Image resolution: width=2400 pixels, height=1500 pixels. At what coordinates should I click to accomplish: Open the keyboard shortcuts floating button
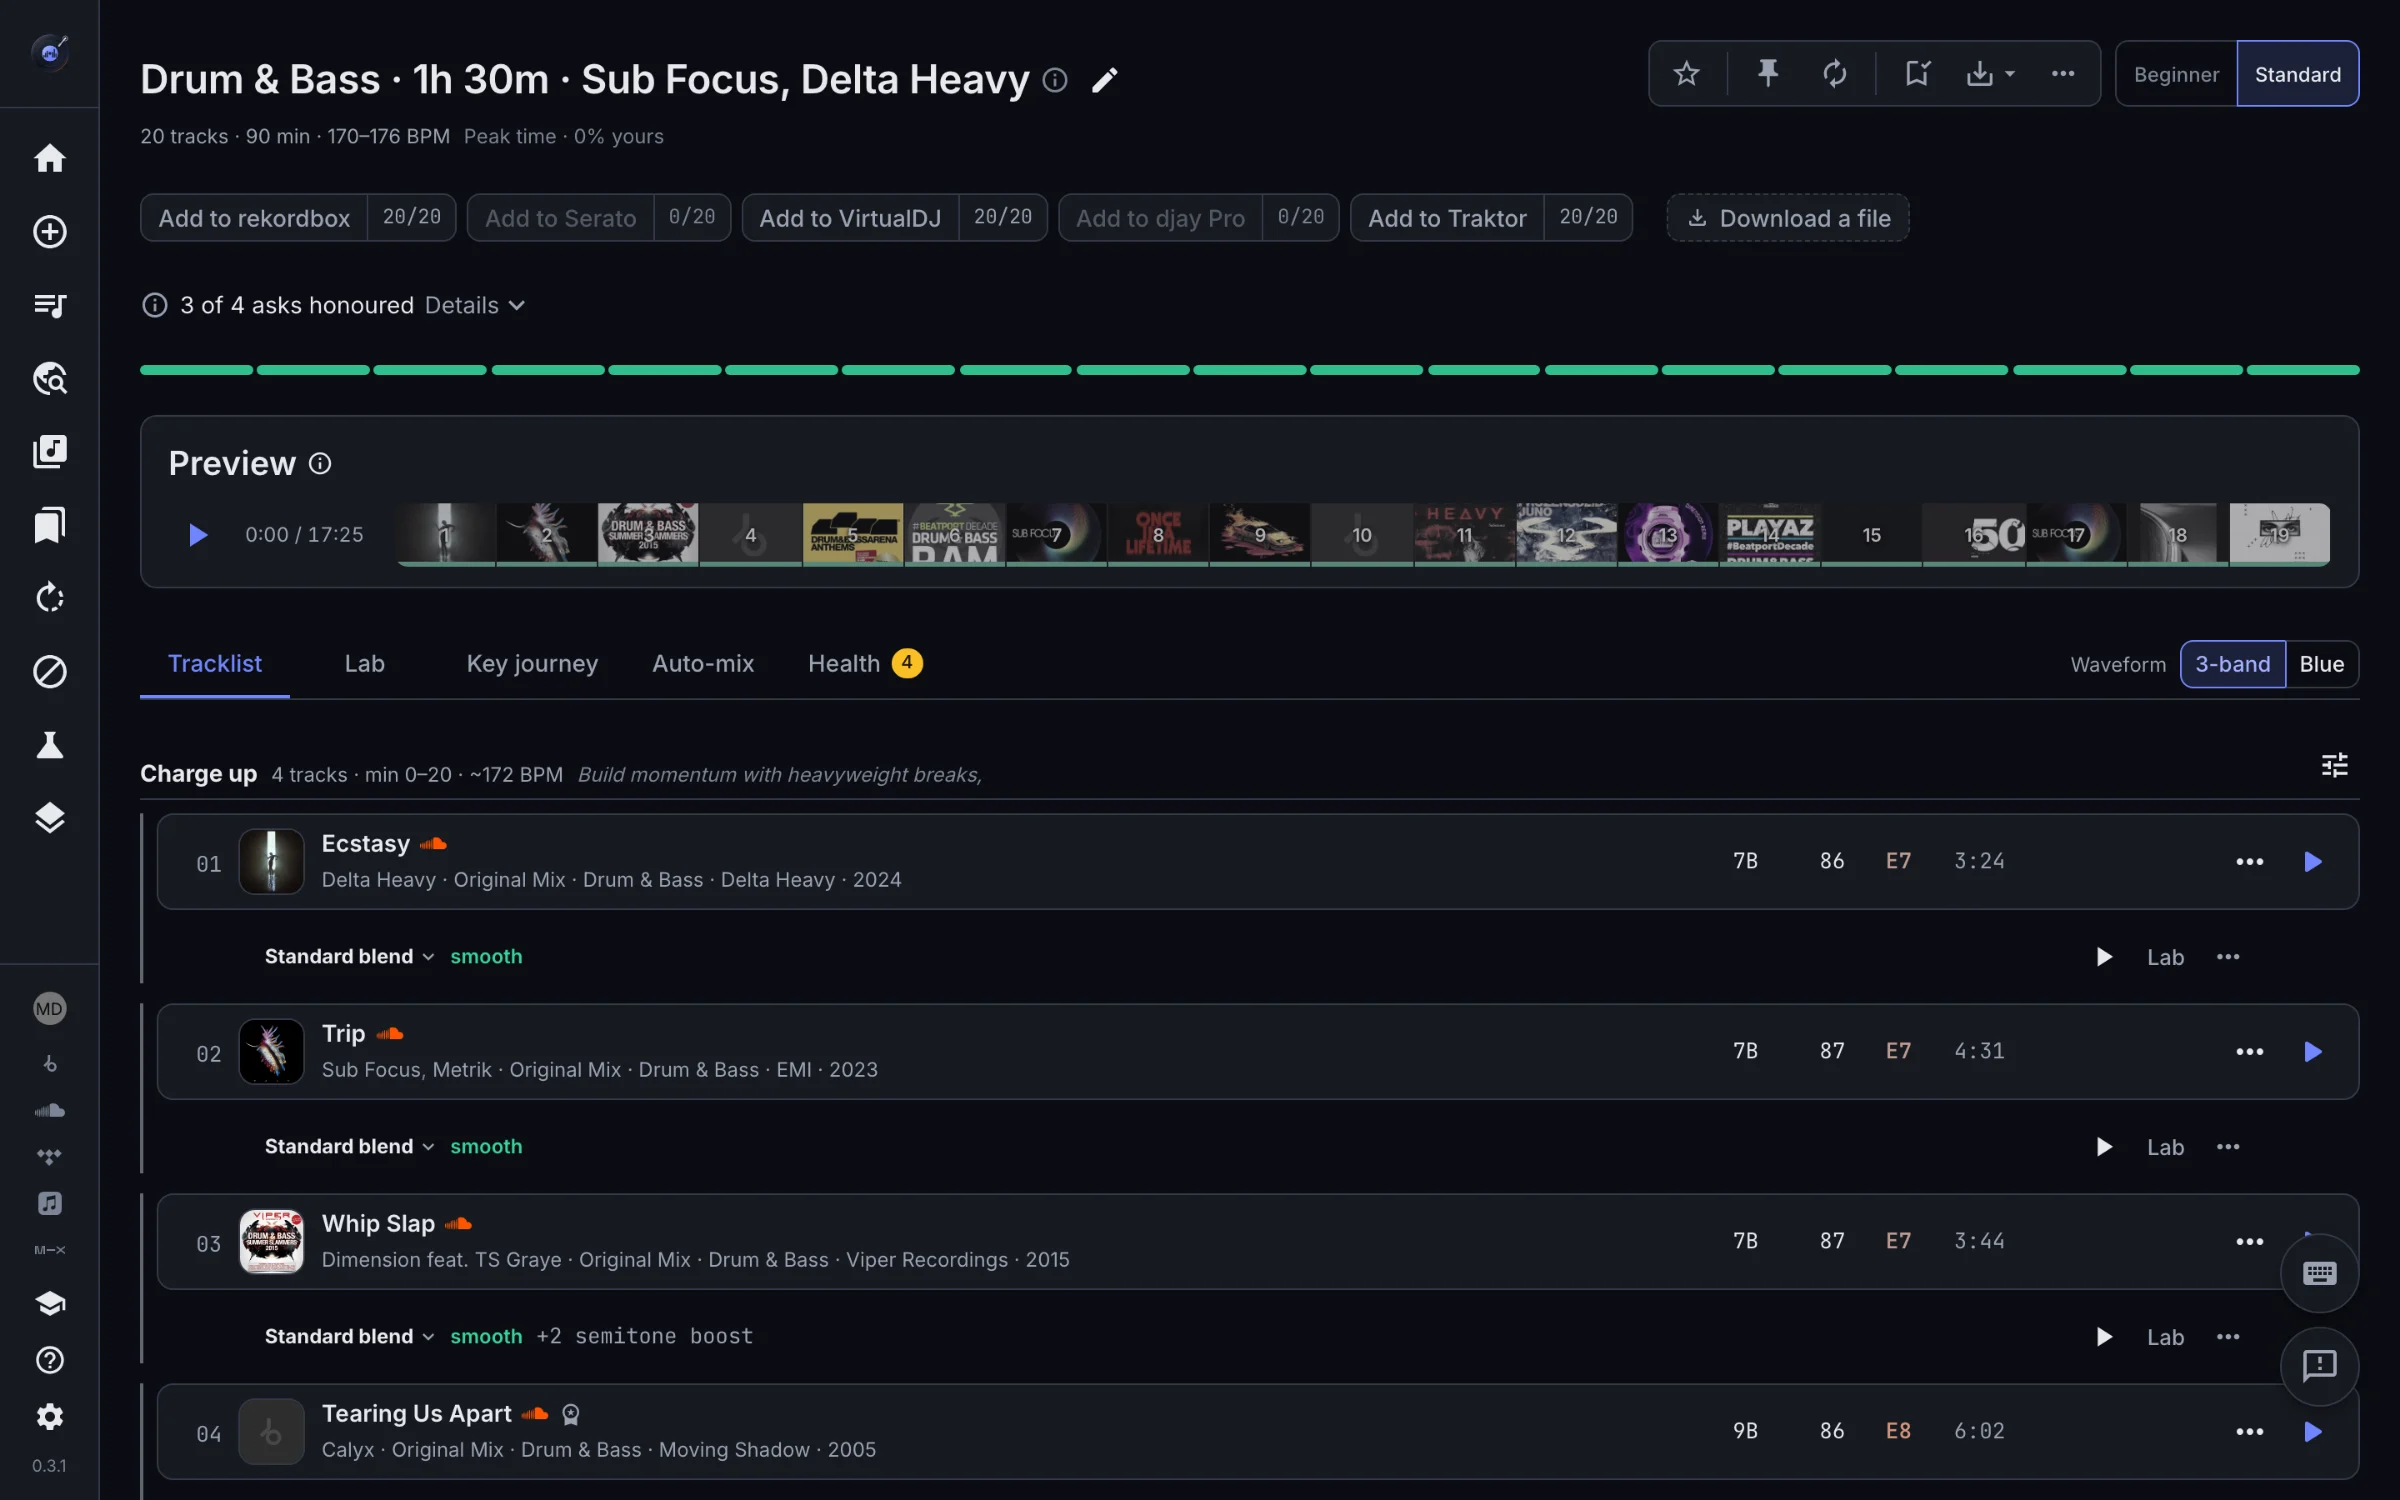pos(2319,1273)
